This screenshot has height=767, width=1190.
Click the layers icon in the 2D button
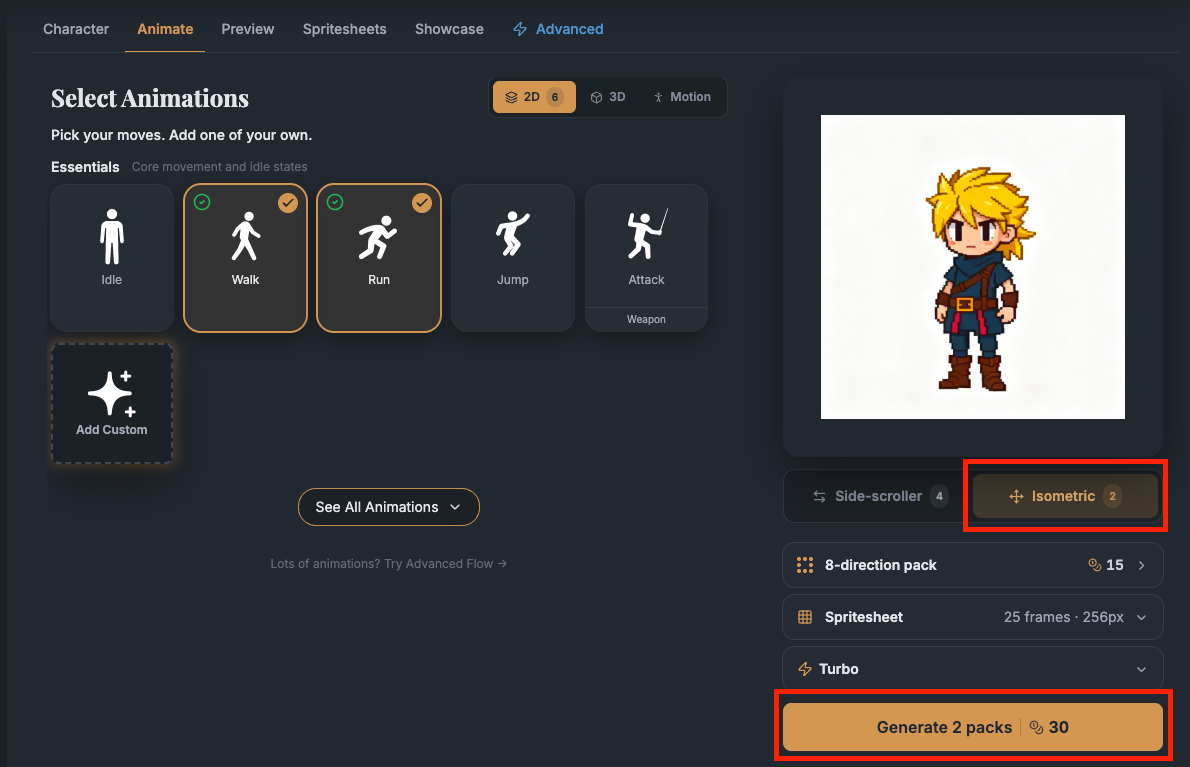(x=512, y=97)
